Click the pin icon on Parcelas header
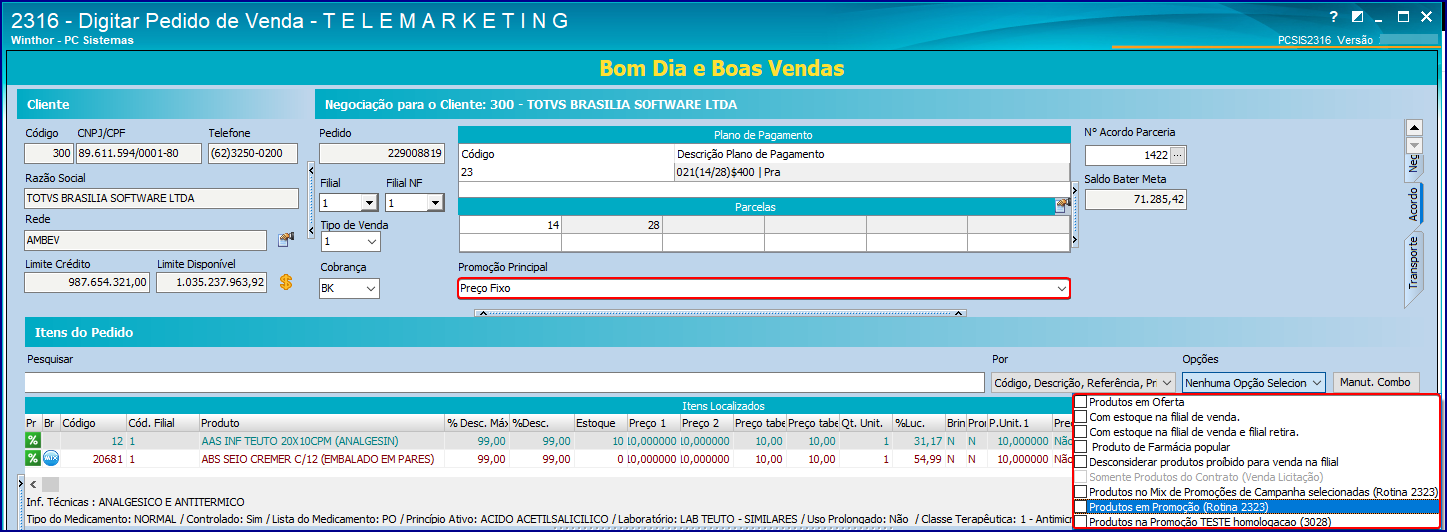This screenshot has width=1447, height=532. tap(1062, 206)
